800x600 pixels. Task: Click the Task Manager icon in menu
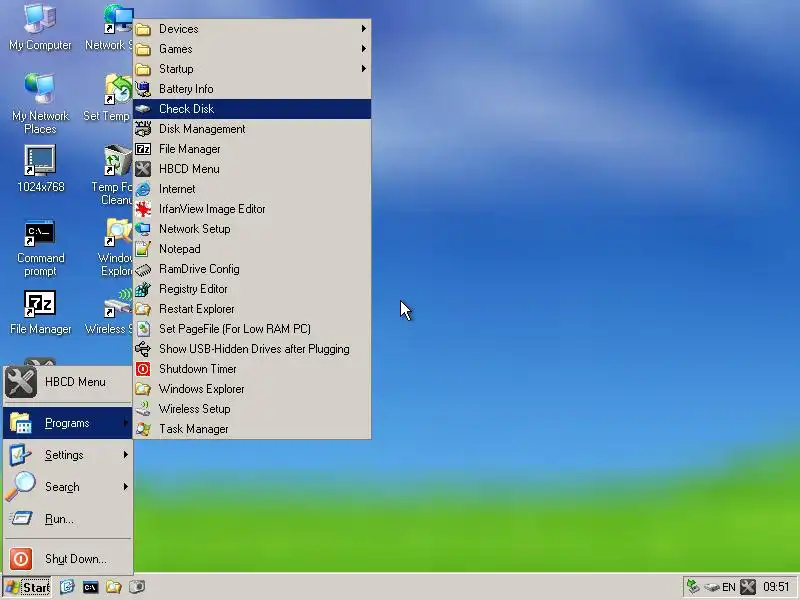tap(143, 429)
